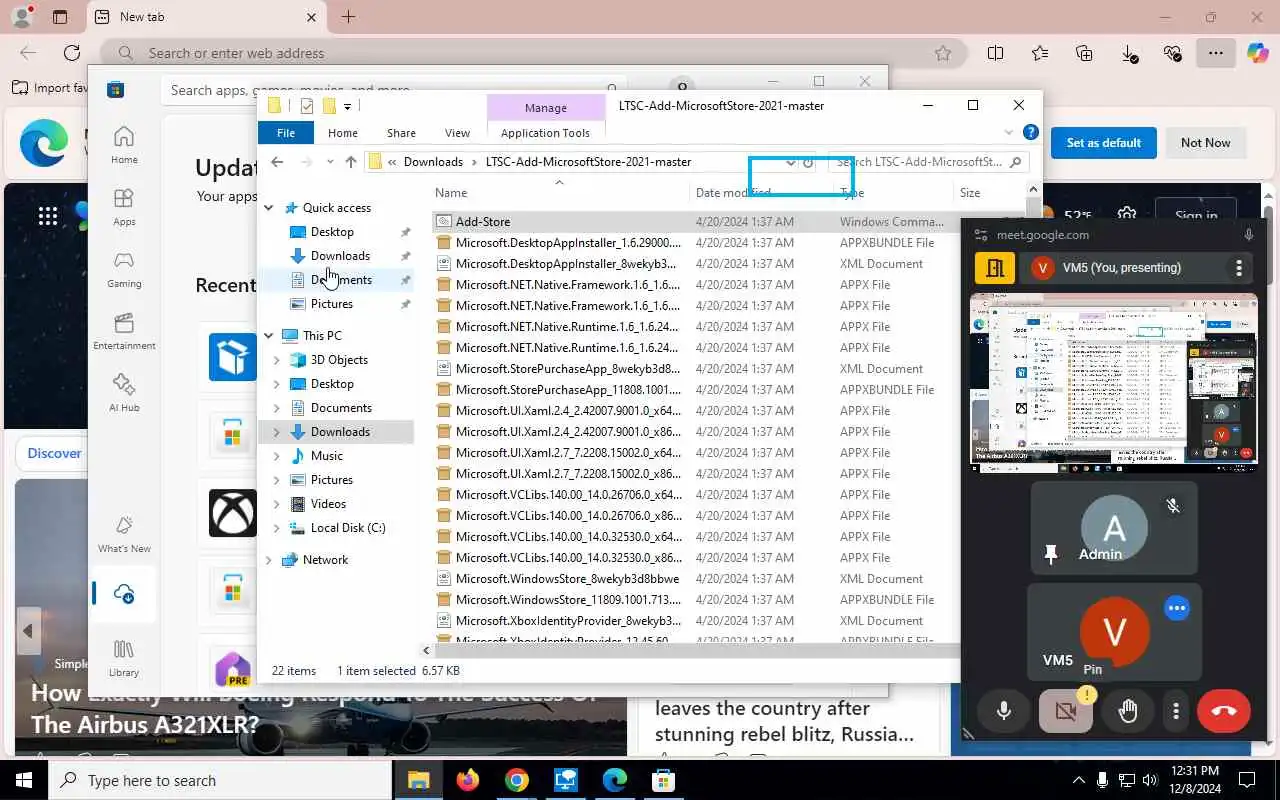
Task: Click Microsoft Store search apps field
Action: tap(396, 90)
